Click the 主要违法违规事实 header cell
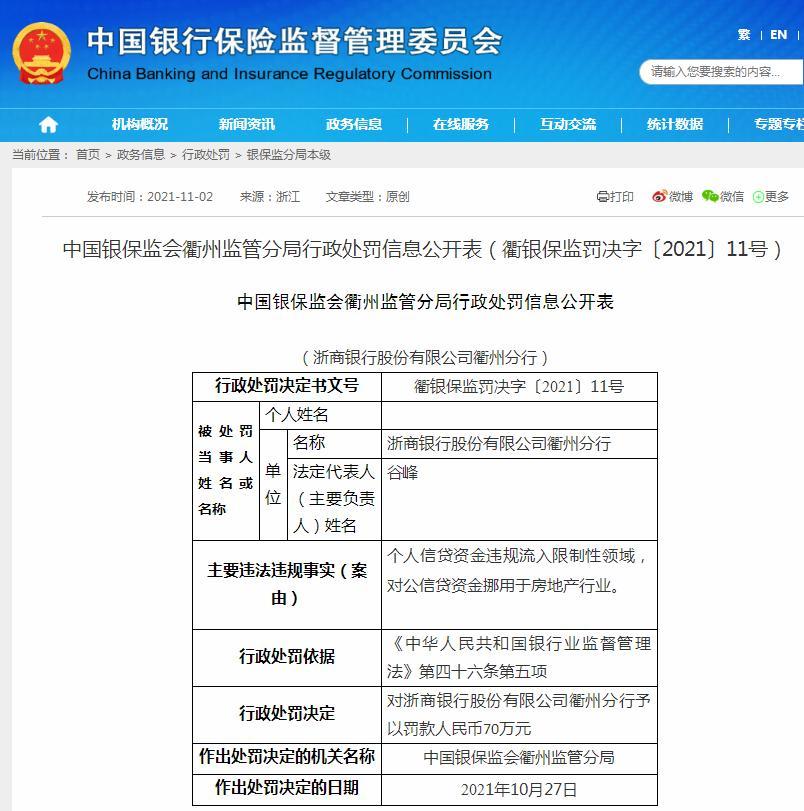This screenshot has width=804, height=811. [x=287, y=585]
